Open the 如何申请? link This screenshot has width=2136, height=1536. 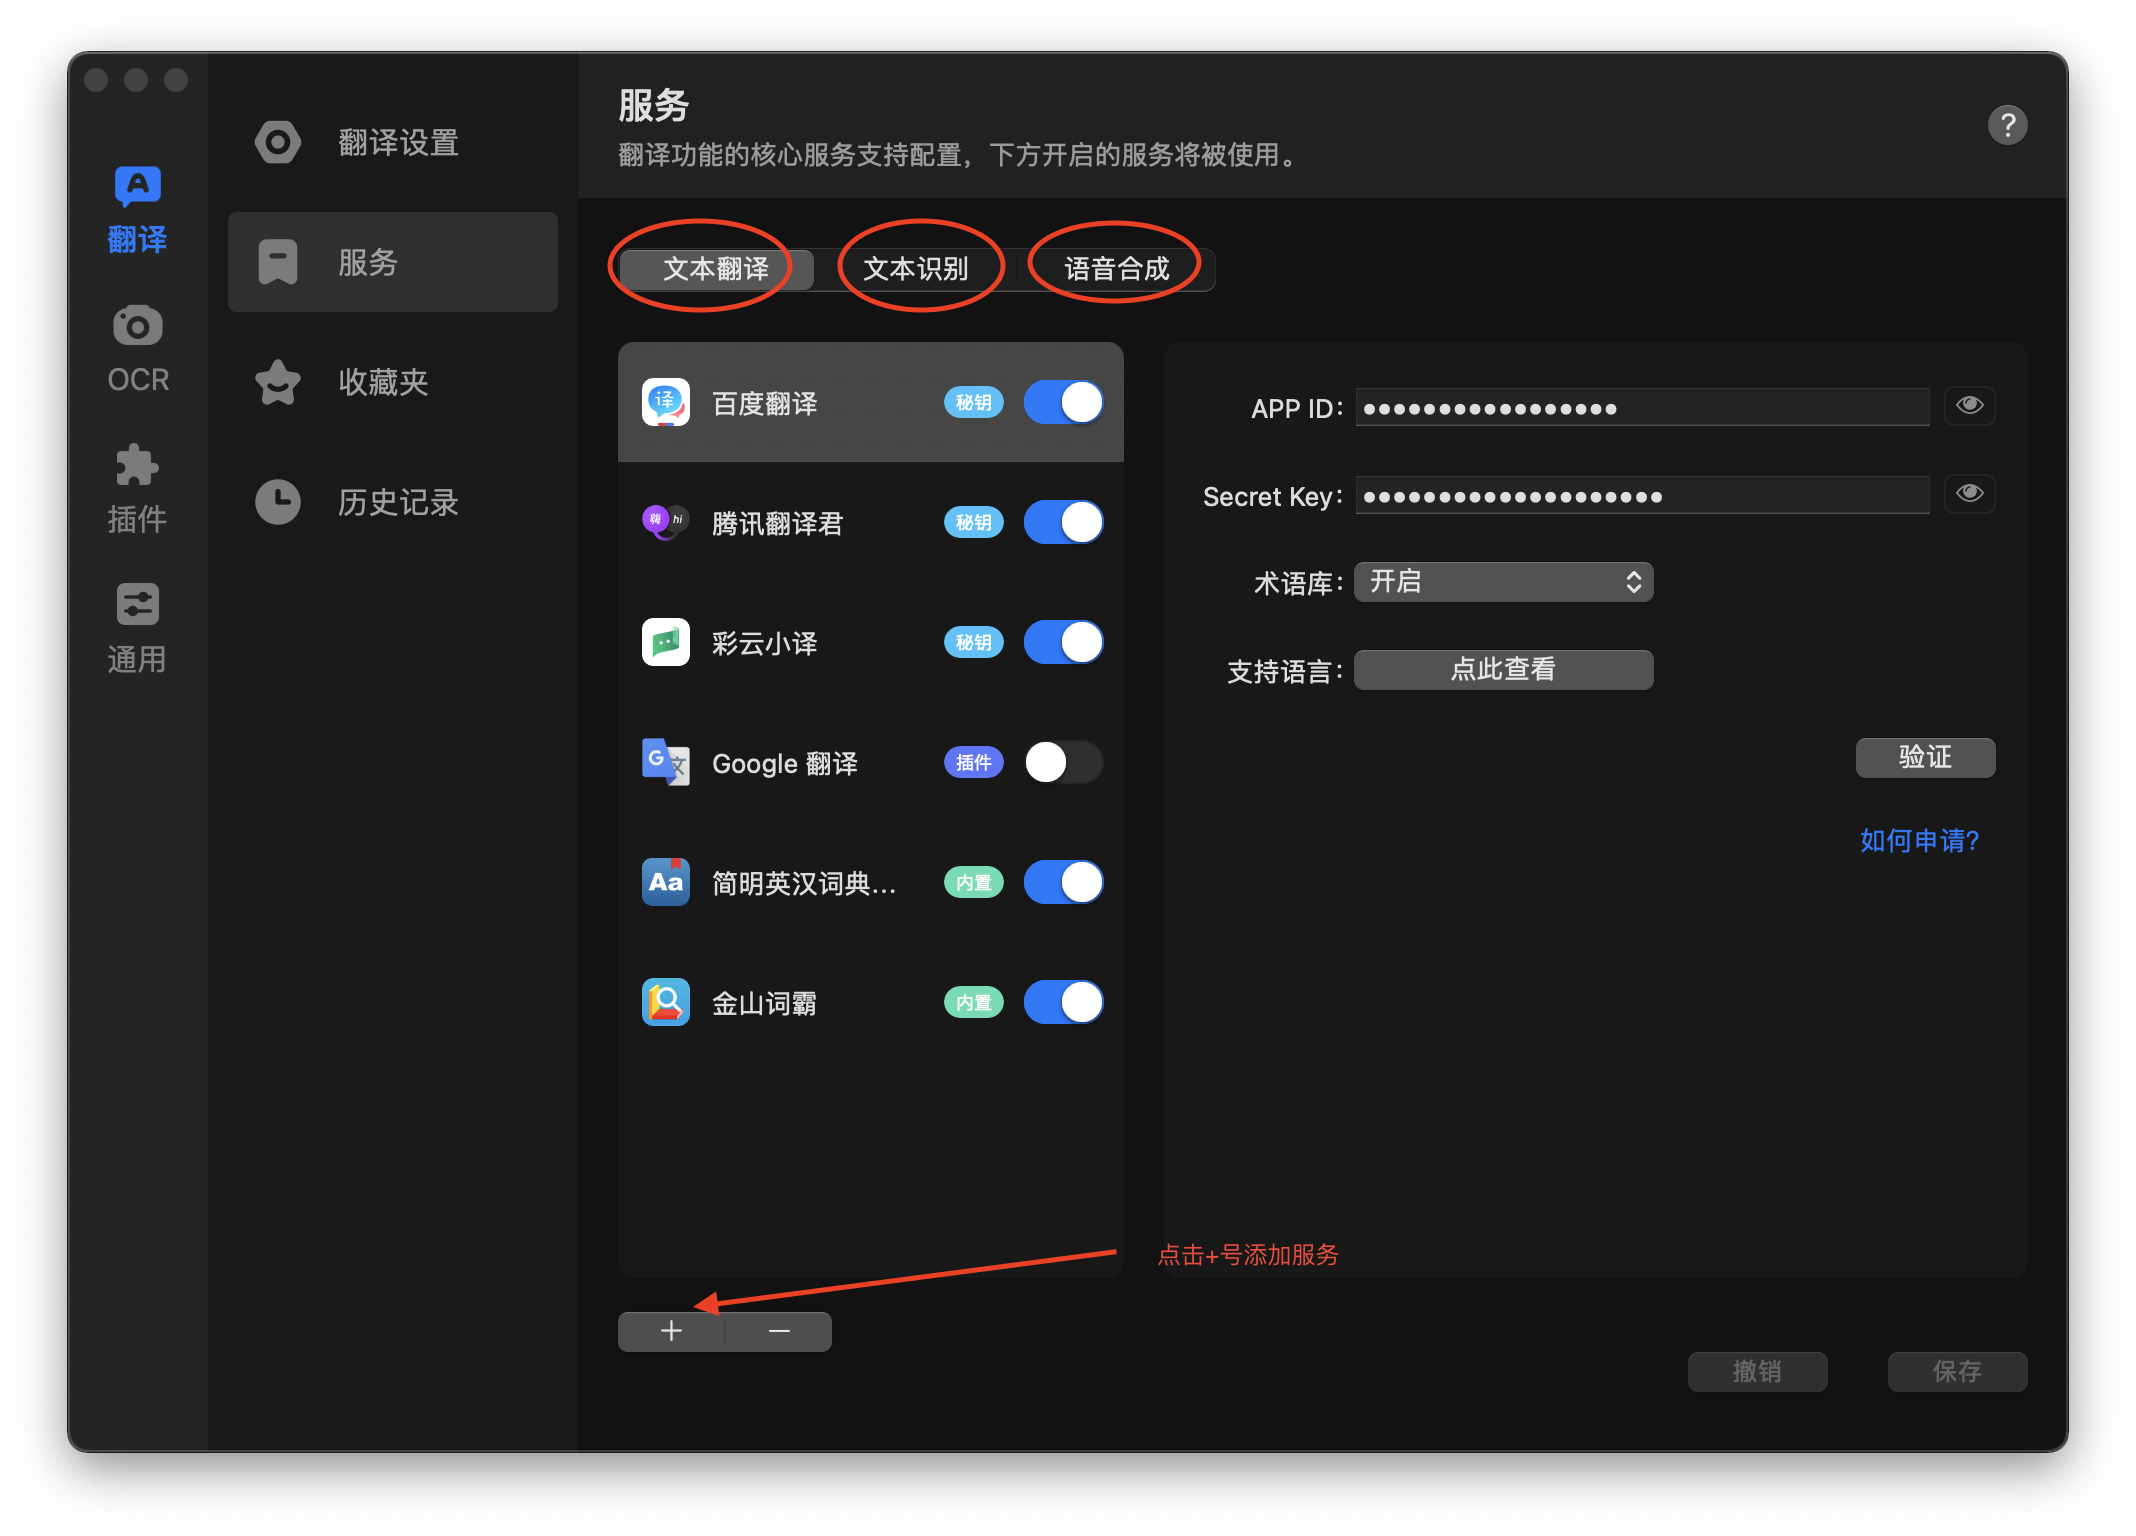pos(1919,841)
